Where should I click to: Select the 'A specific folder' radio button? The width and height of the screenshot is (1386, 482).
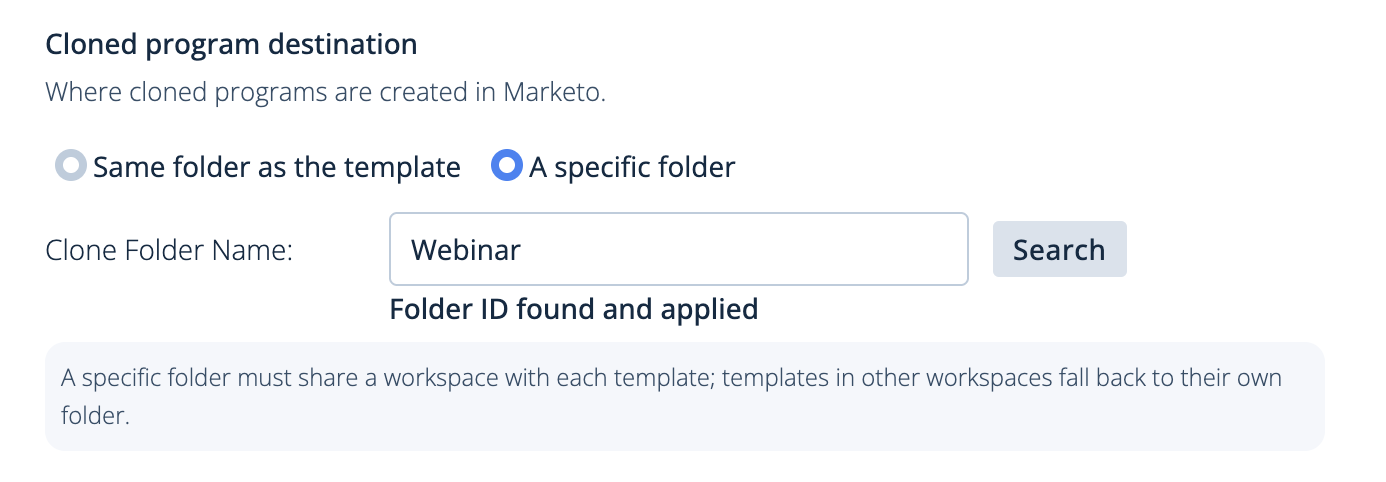(x=506, y=166)
